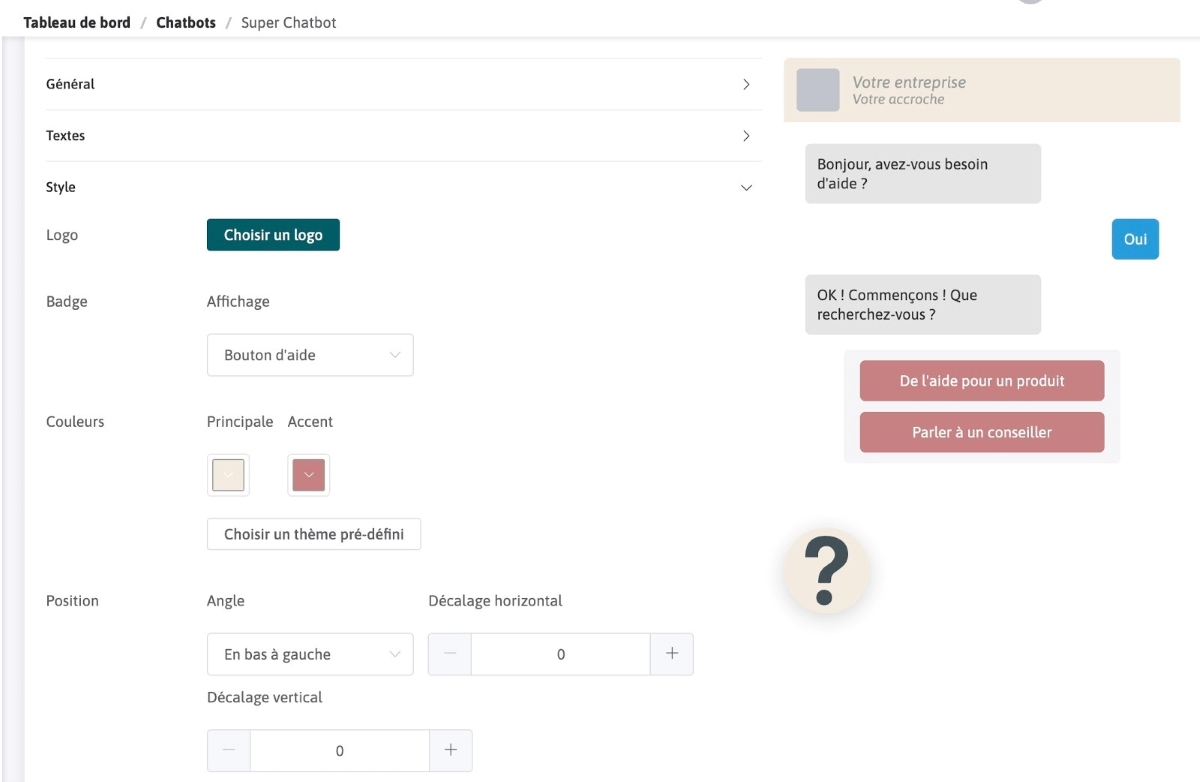Open the Angle dropdown showing En bas à gauche
The height and width of the screenshot is (782, 1200).
310,654
